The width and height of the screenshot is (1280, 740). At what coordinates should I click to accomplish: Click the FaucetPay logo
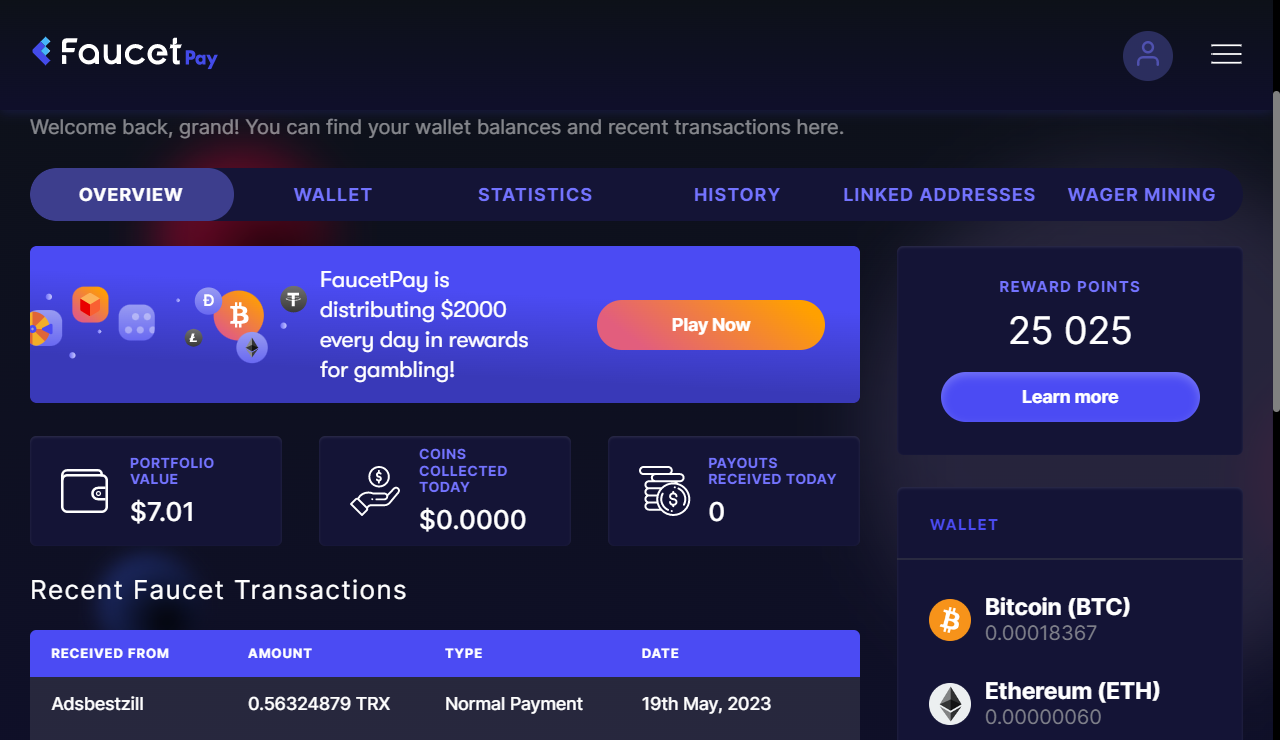tap(125, 52)
